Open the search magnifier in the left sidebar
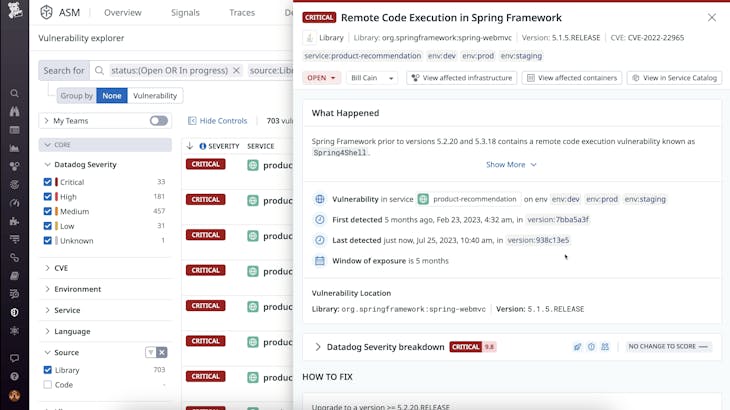The height and width of the screenshot is (410, 730). pos(14,94)
